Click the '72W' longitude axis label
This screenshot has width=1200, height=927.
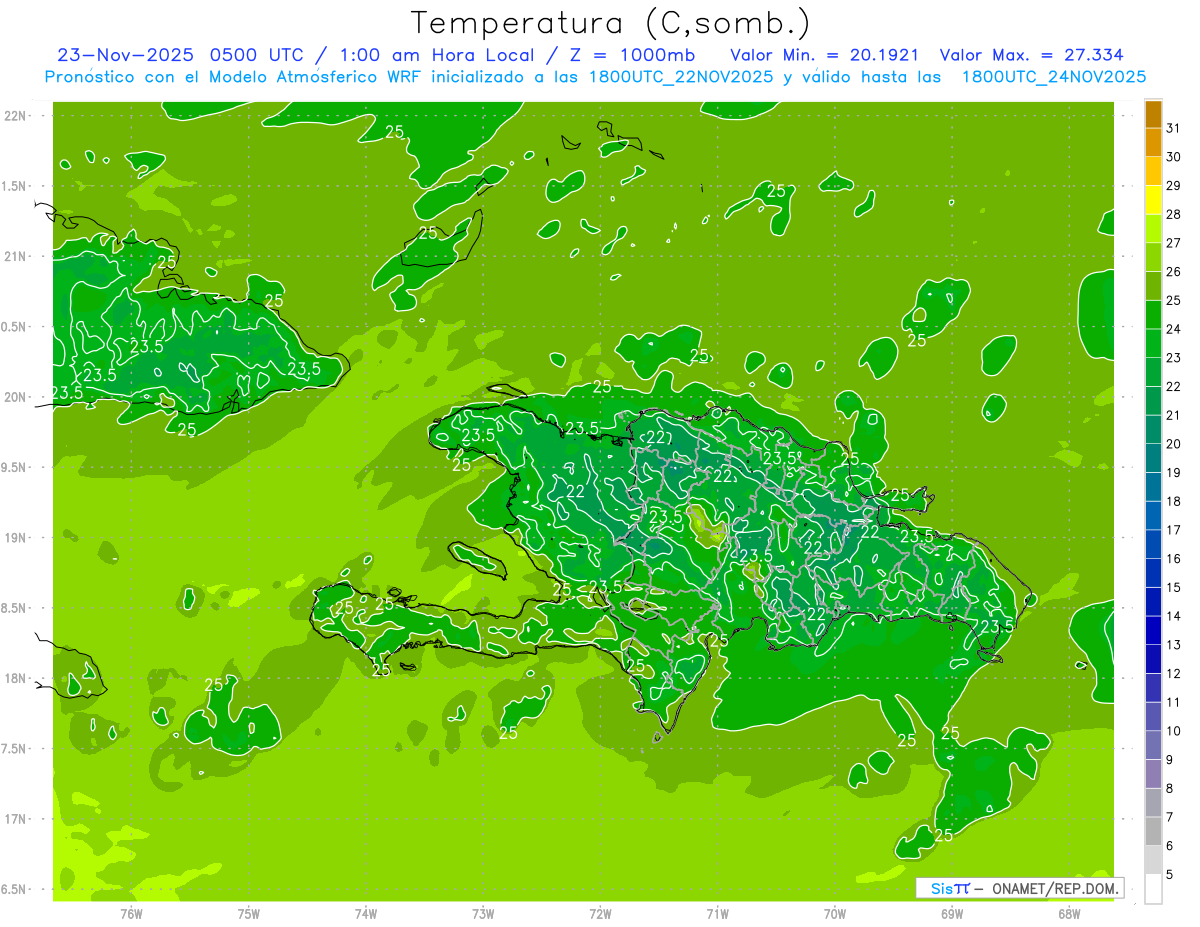[600, 914]
